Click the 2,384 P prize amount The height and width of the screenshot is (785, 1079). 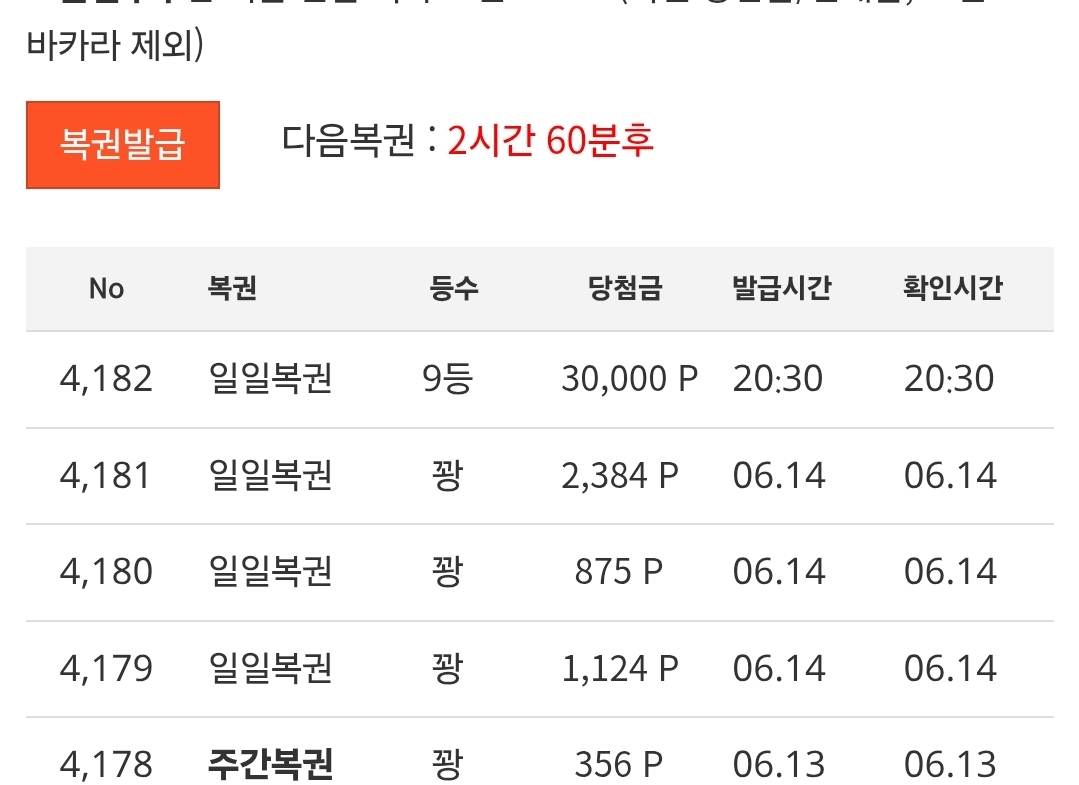click(620, 475)
